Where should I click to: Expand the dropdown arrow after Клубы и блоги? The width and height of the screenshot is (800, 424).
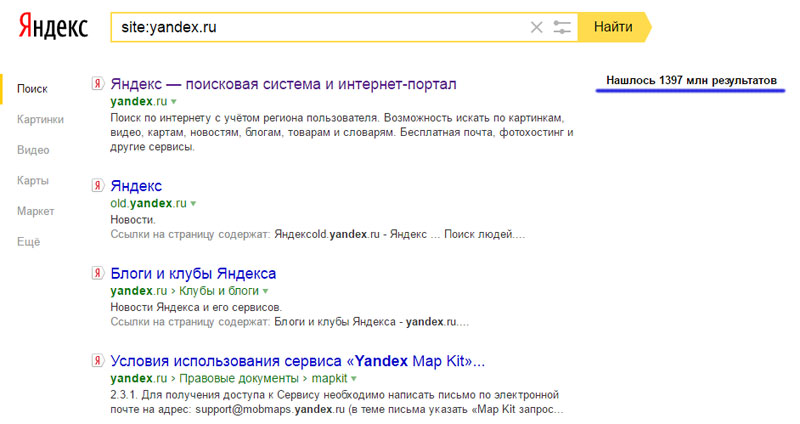(265, 291)
